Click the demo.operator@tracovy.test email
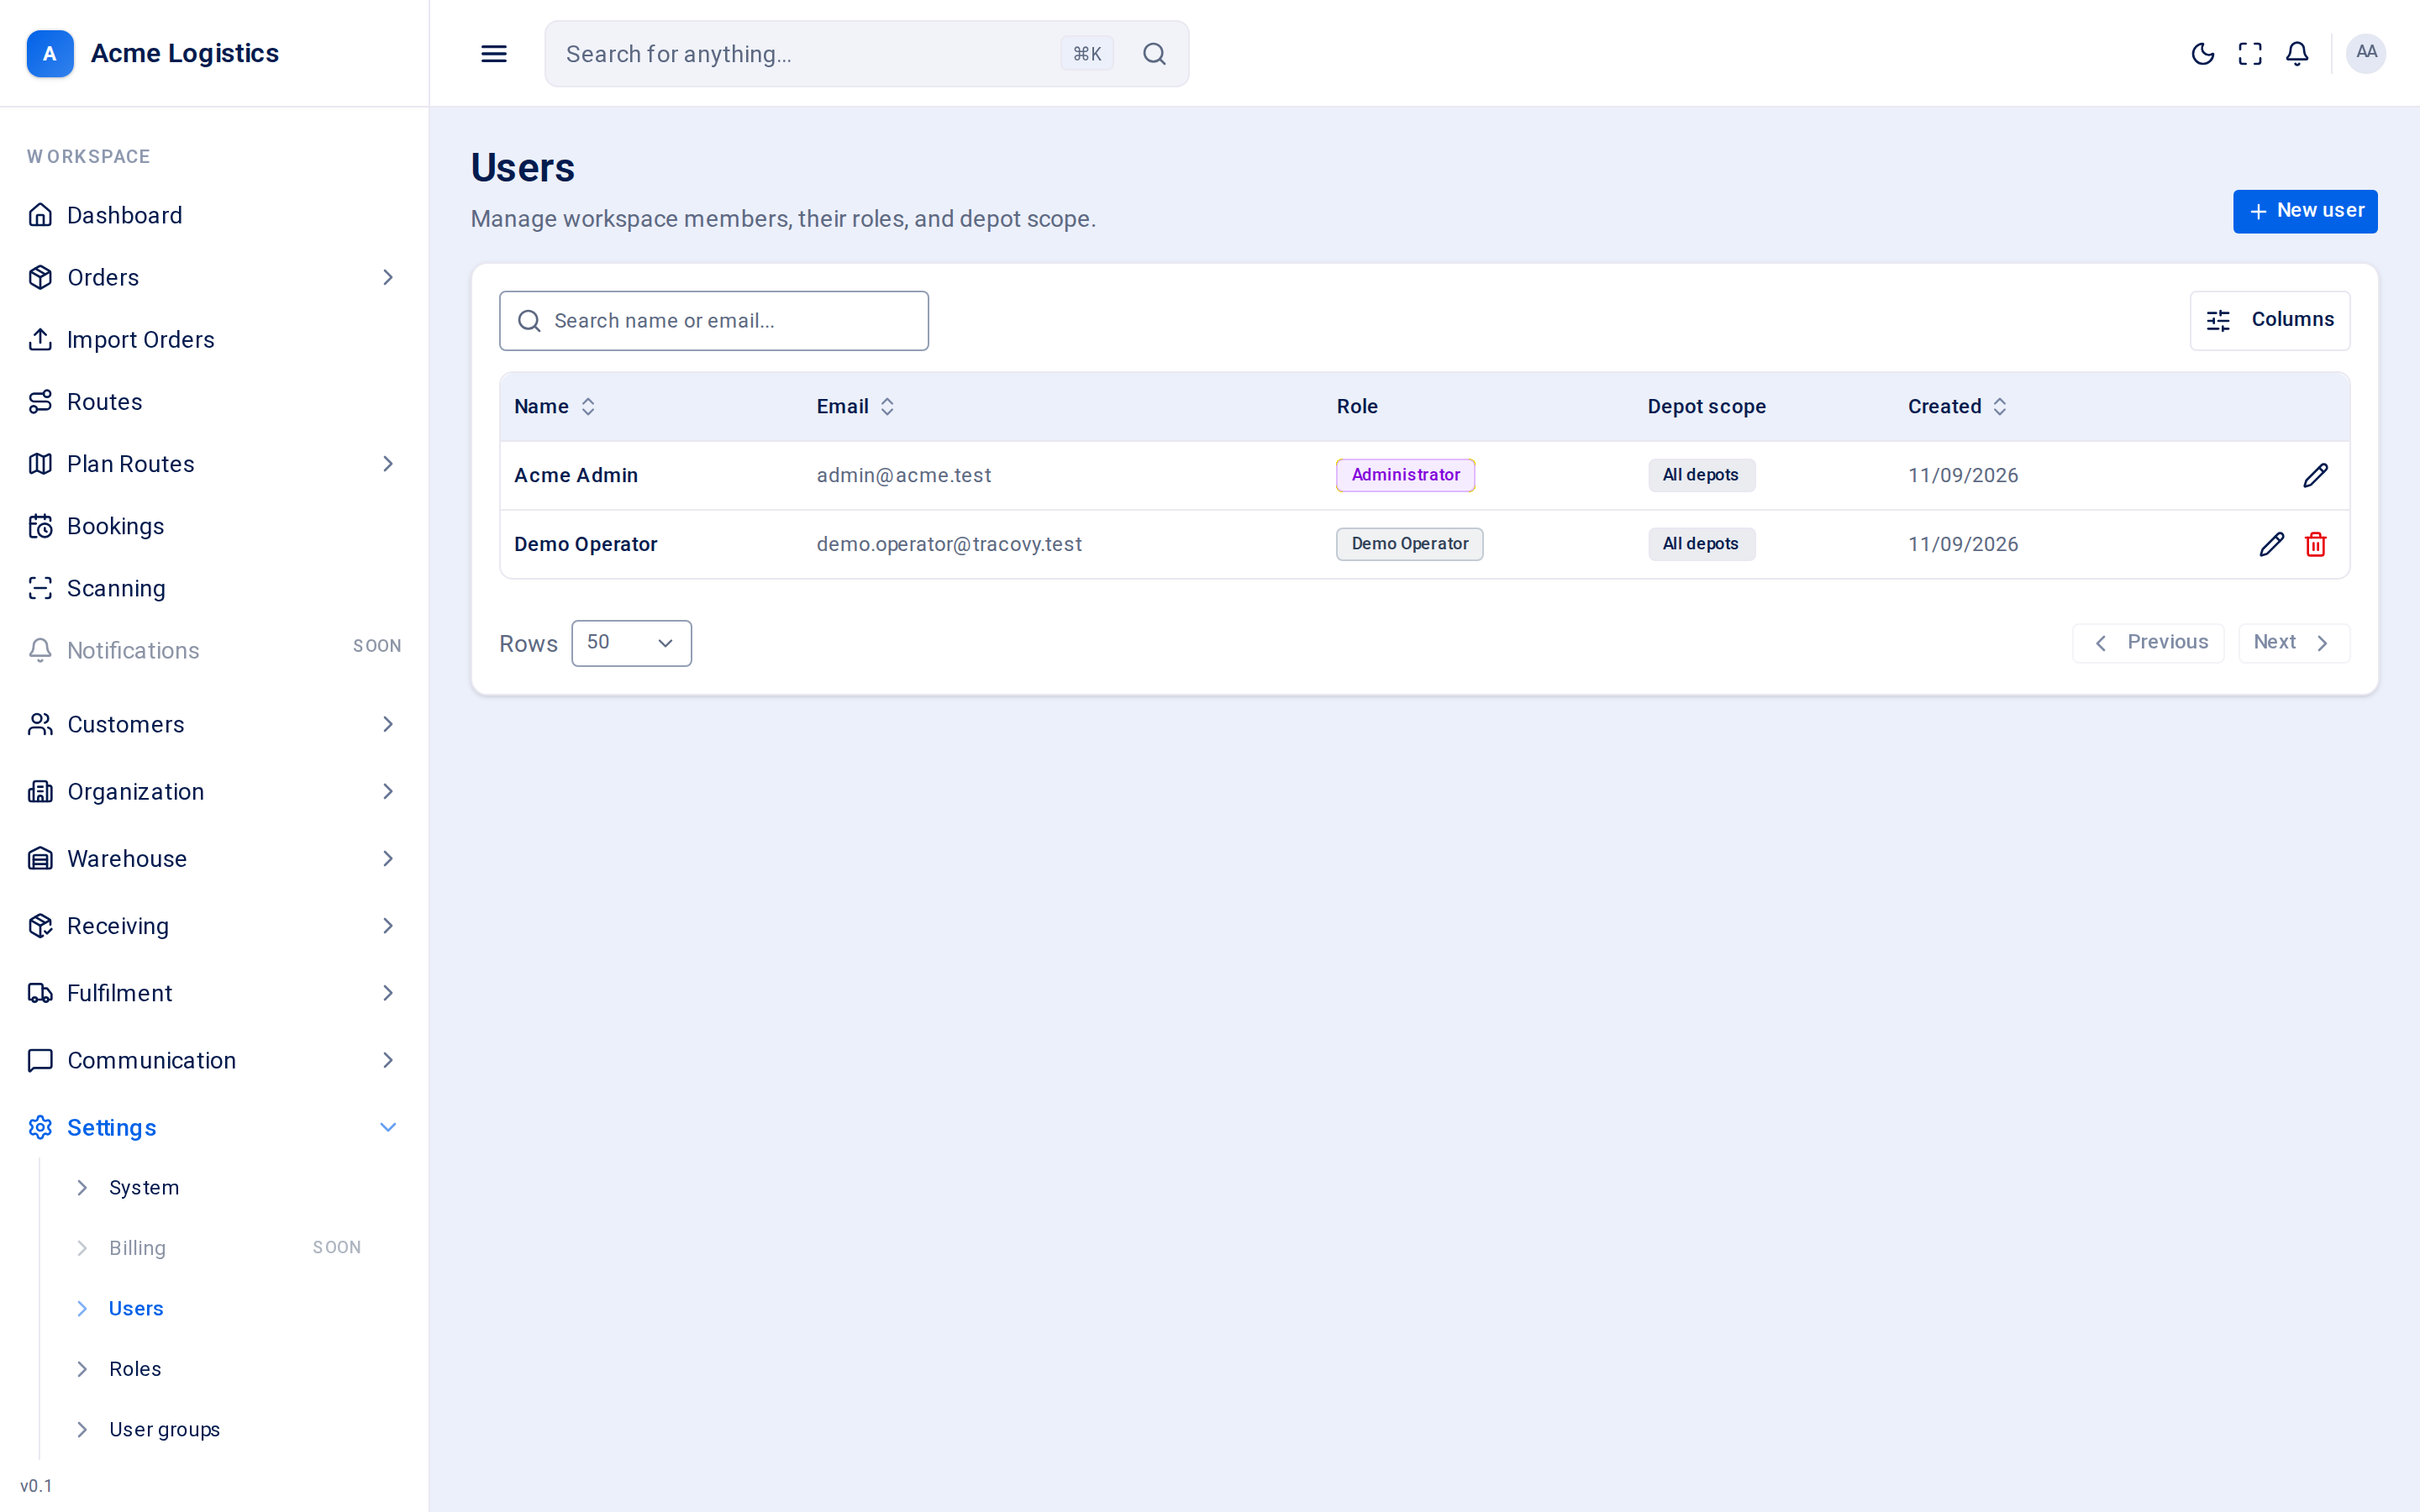The height and width of the screenshot is (1512, 2420). (x=949, y=544)
